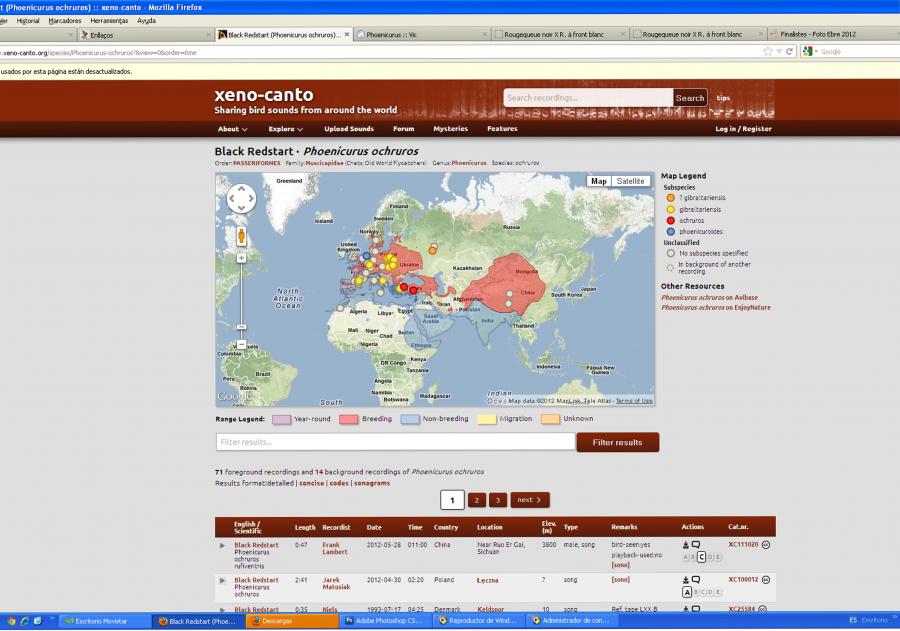Switch to the Phoenicurus :: Vic tab
900x631 pixels.
[x=422, y=34]
